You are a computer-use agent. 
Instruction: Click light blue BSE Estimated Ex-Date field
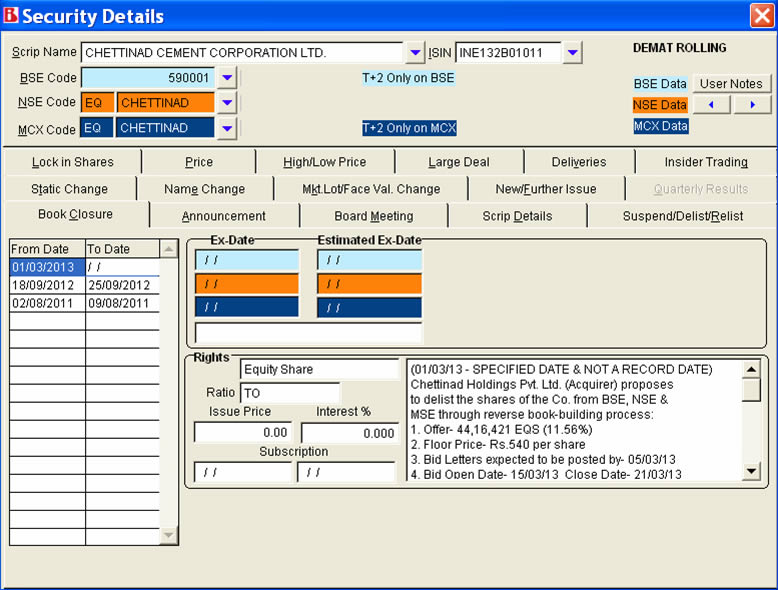click(x=370, y=260)
